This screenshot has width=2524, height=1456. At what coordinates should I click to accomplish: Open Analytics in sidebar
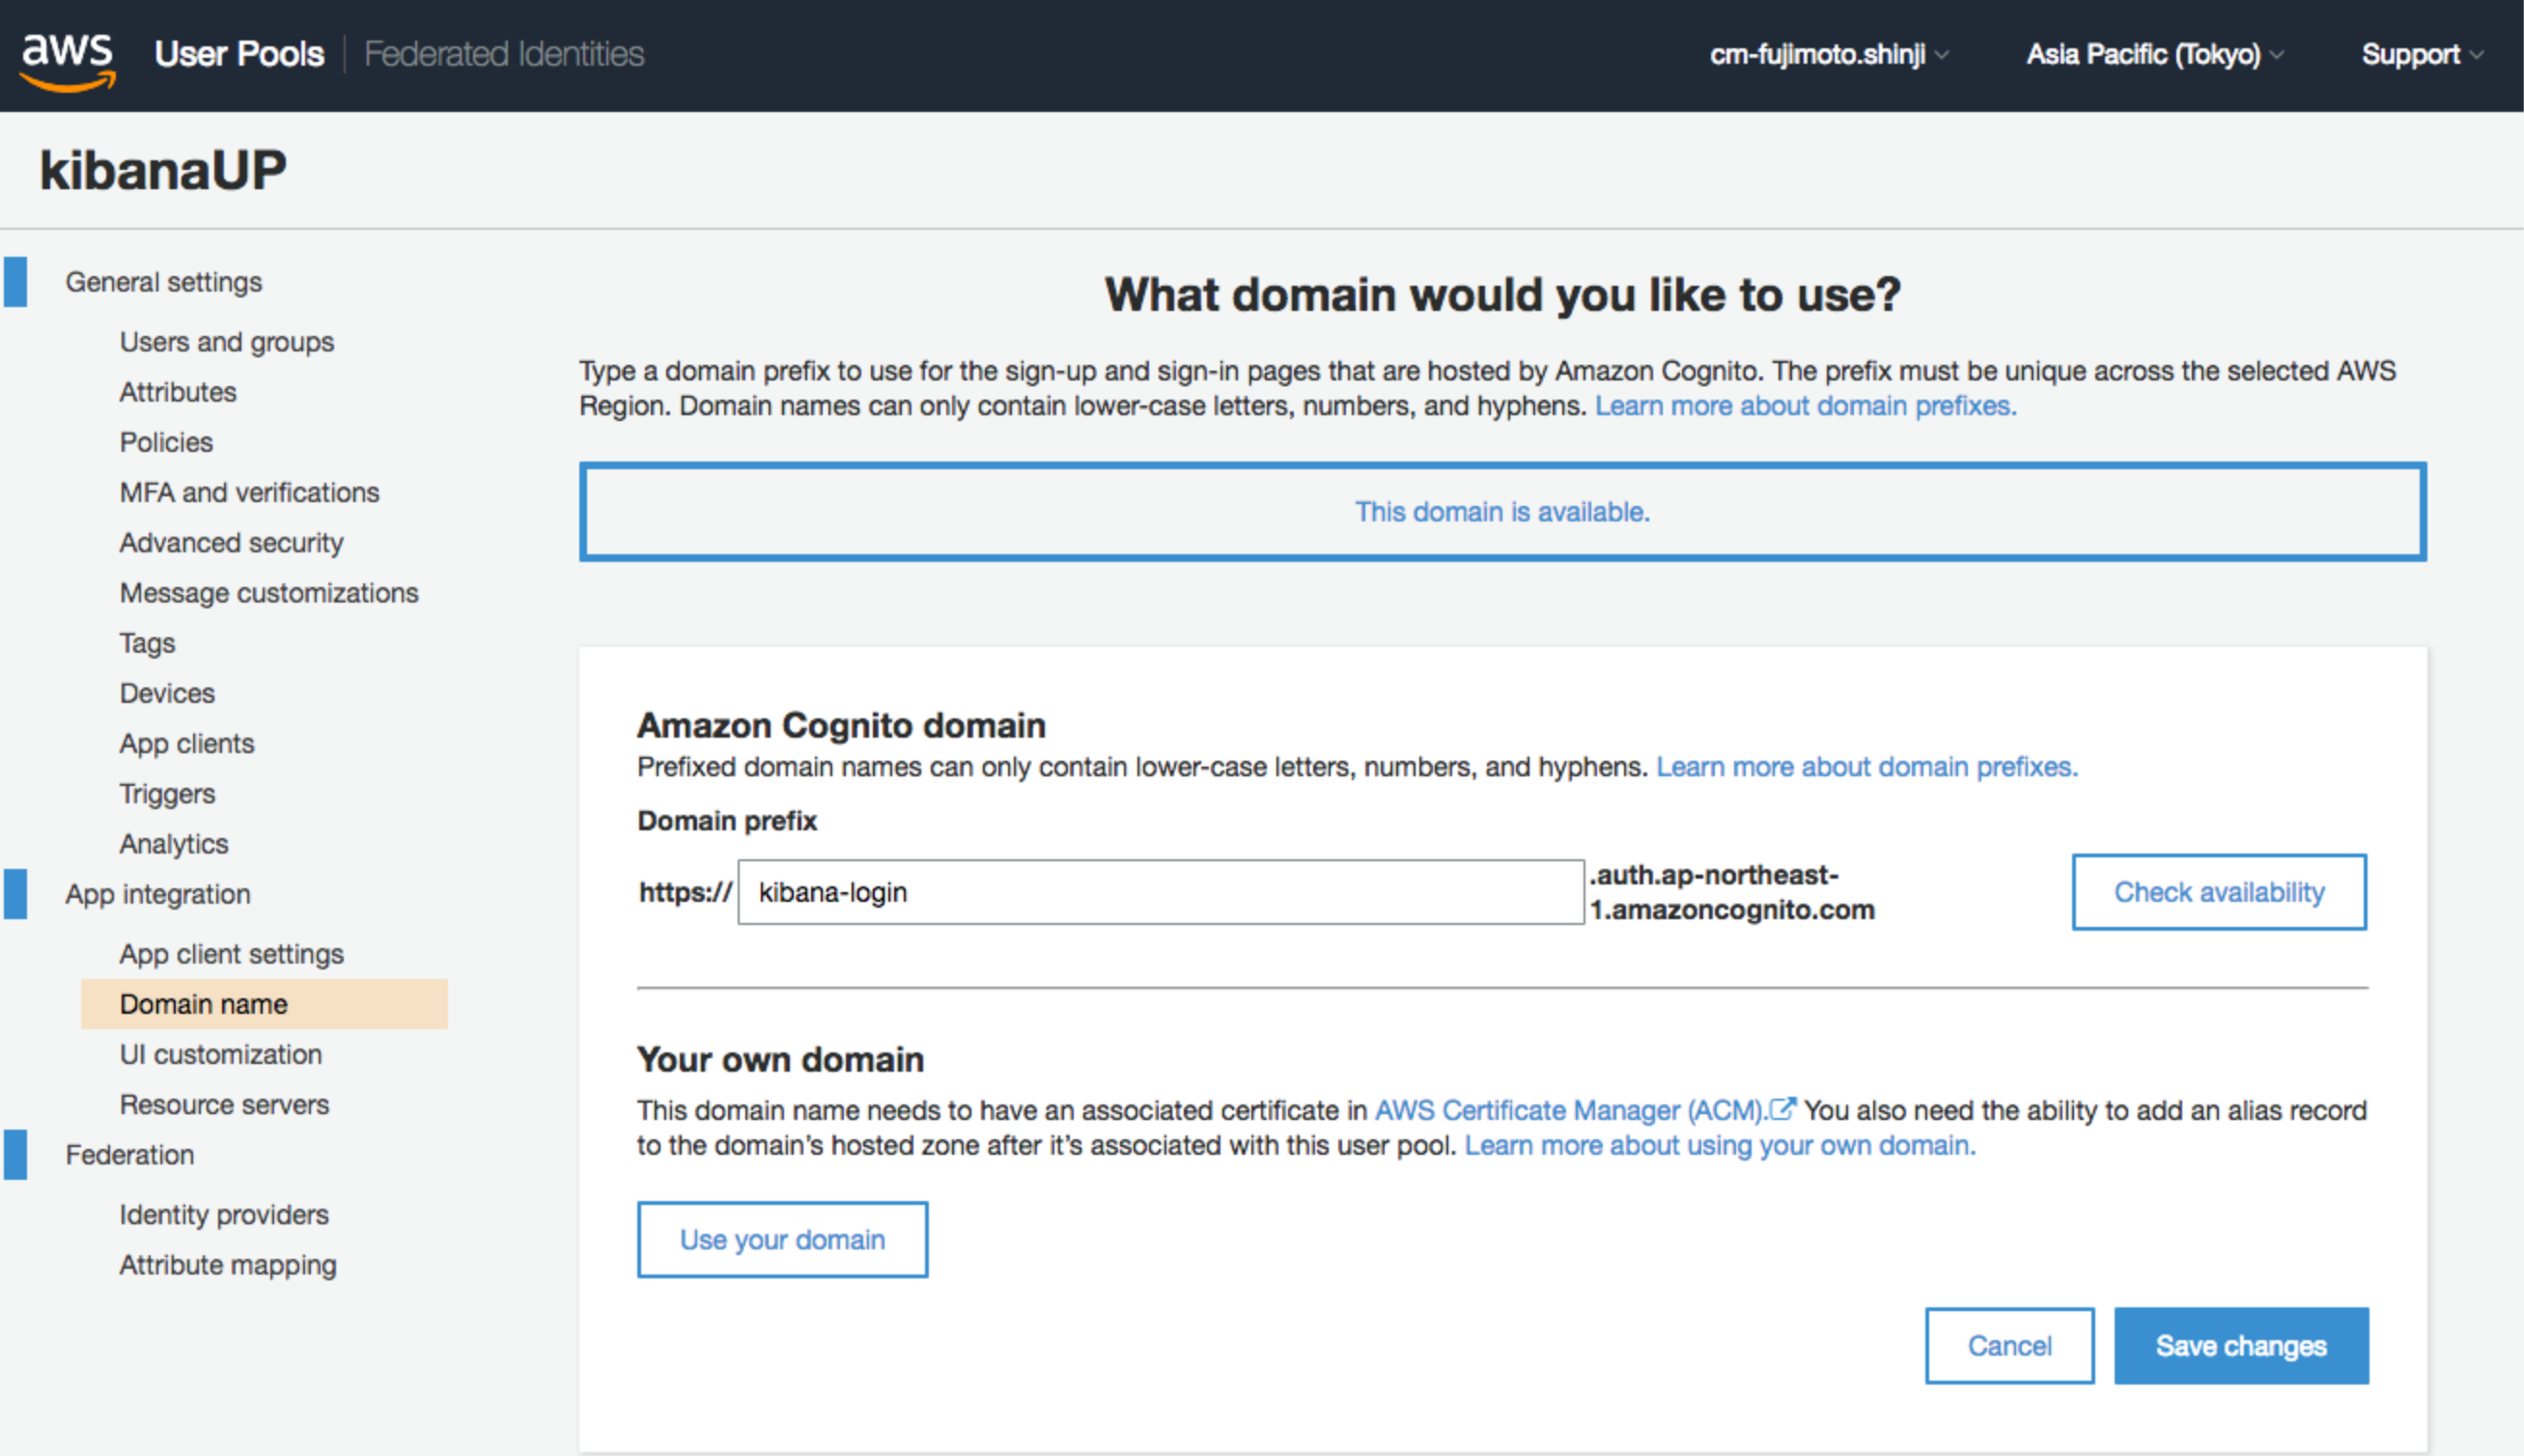pyautogui.click(x=174, y=844)
